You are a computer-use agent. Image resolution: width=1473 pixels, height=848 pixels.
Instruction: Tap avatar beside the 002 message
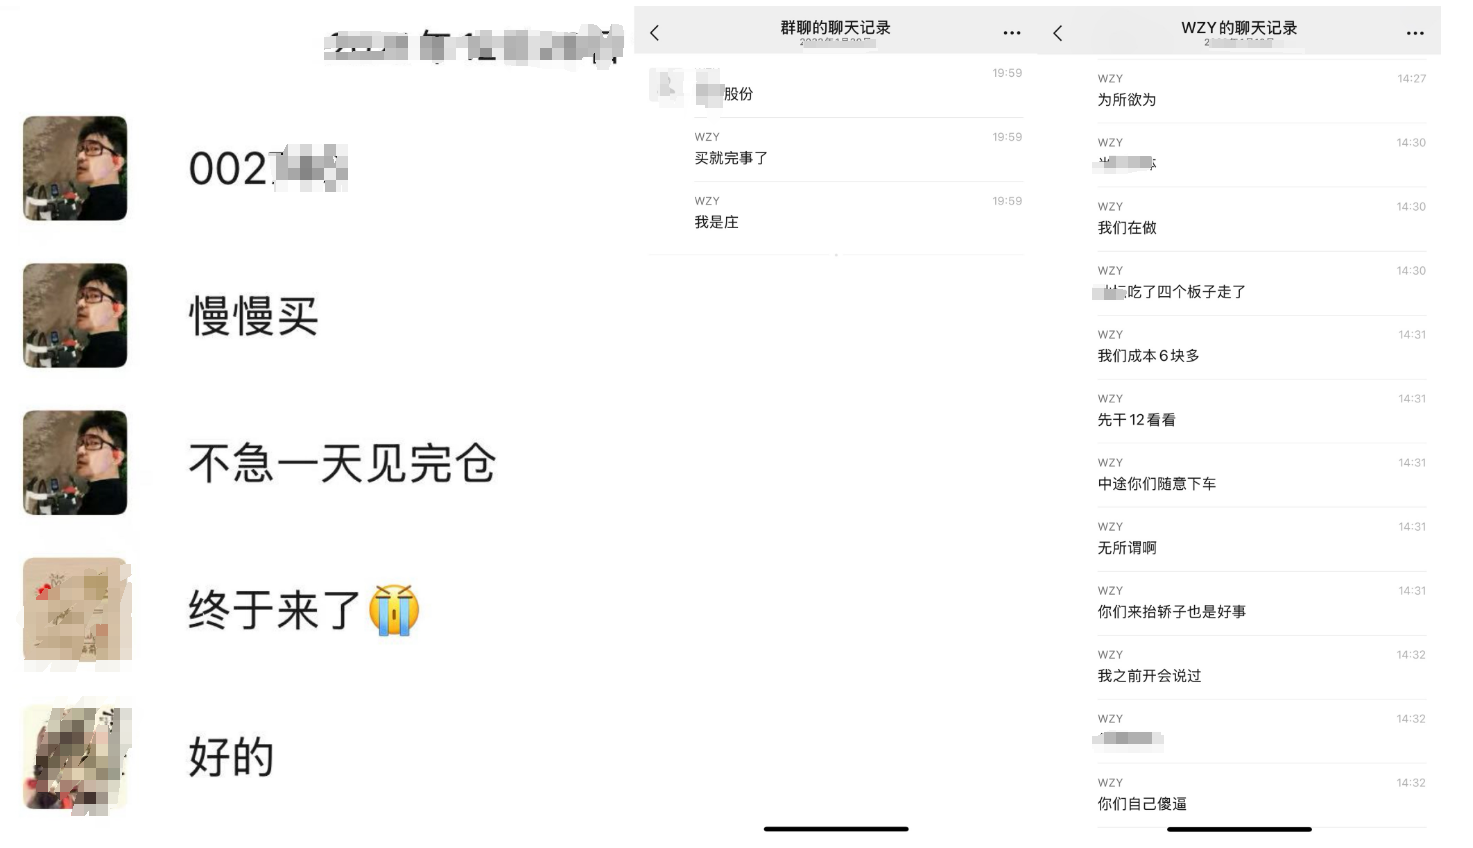pyautogui.click(x=75, y=168)
